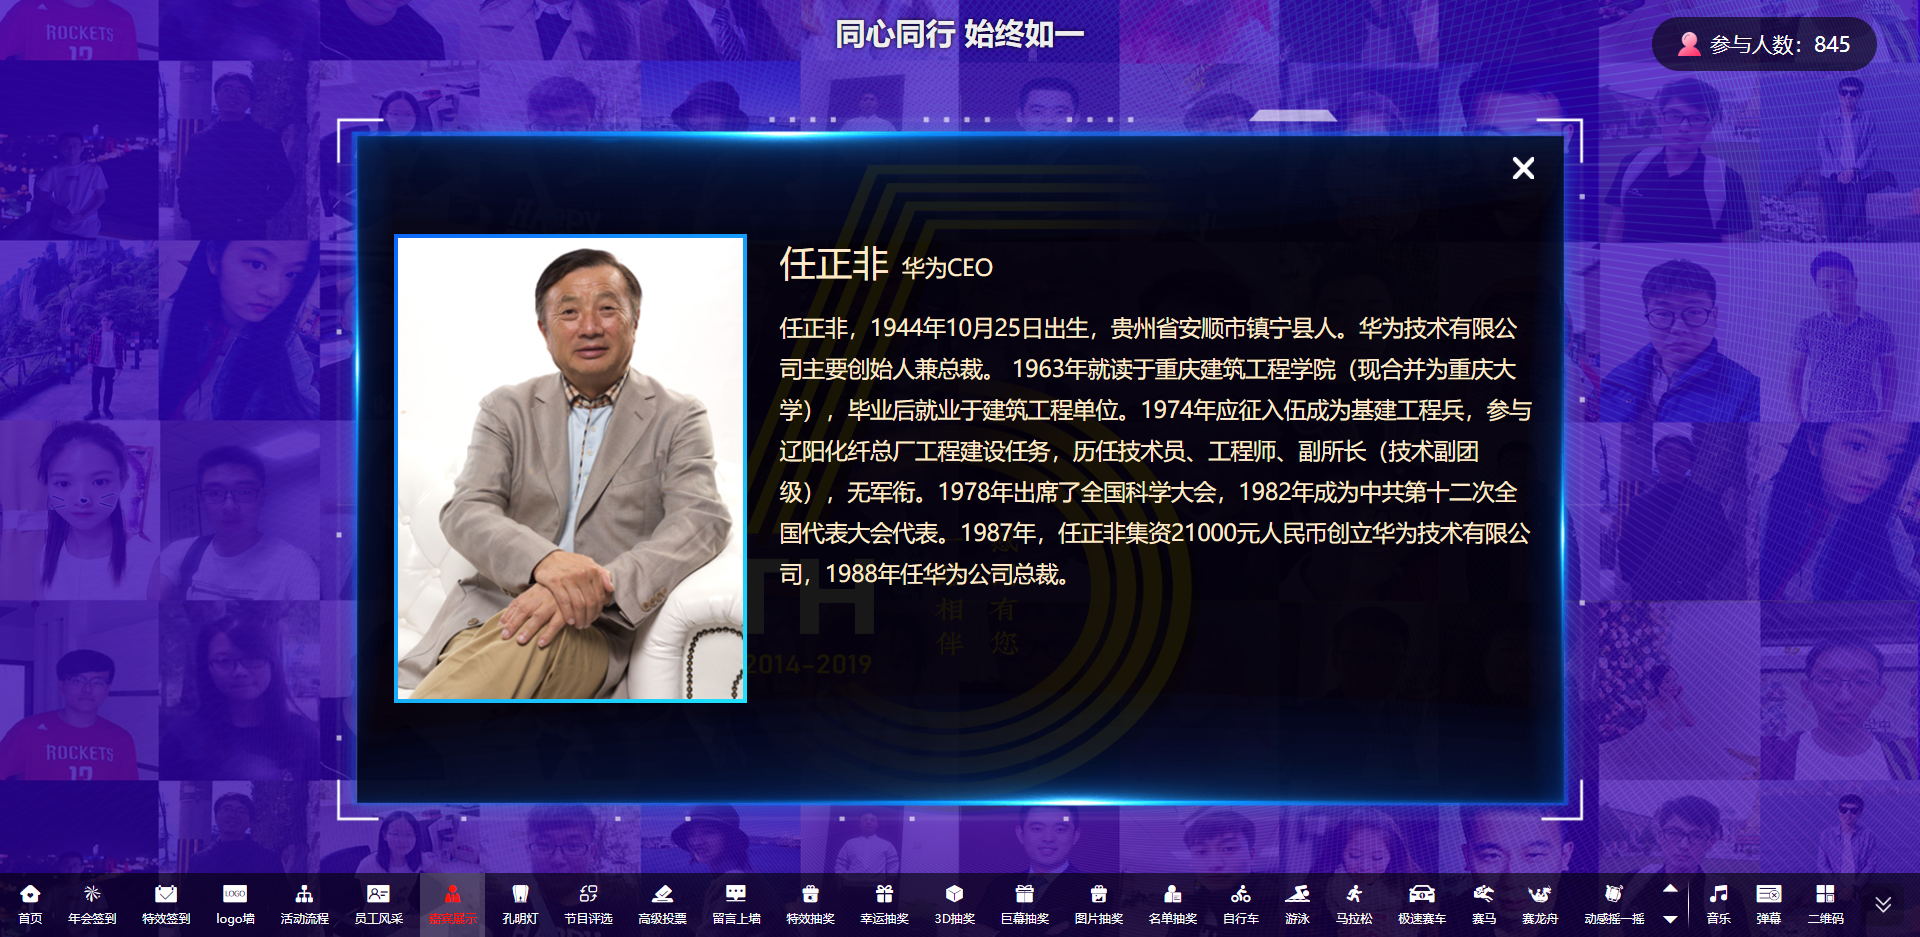Open 特效签到 effects sign-in
1920x937 pixels.
166,904
